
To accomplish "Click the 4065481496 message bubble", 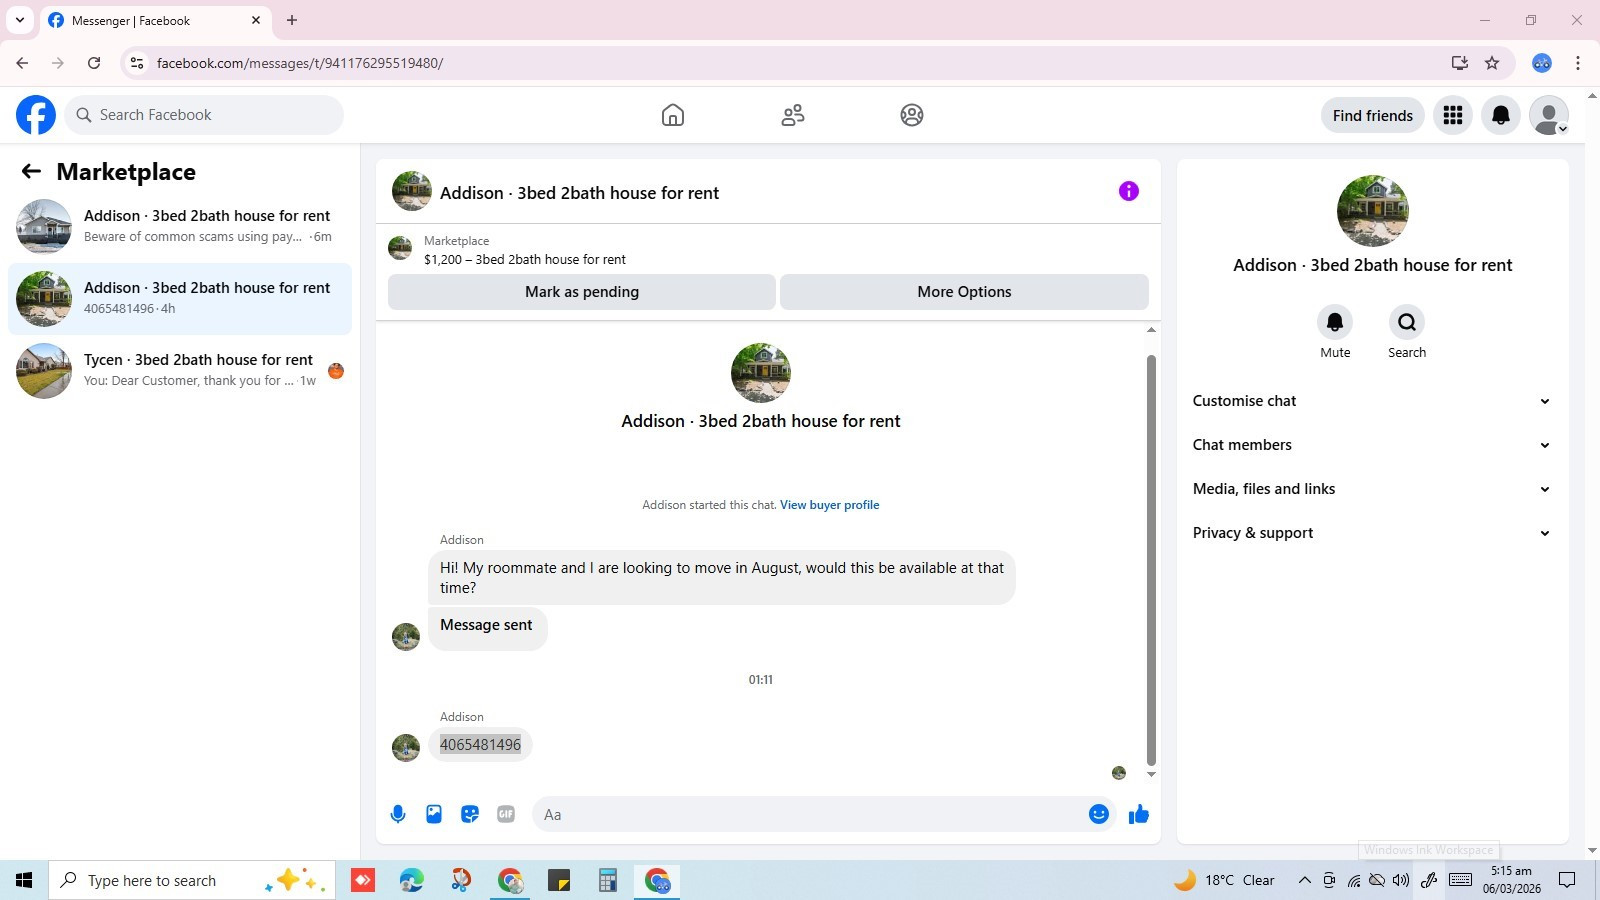I will click(x=480, y=745).
